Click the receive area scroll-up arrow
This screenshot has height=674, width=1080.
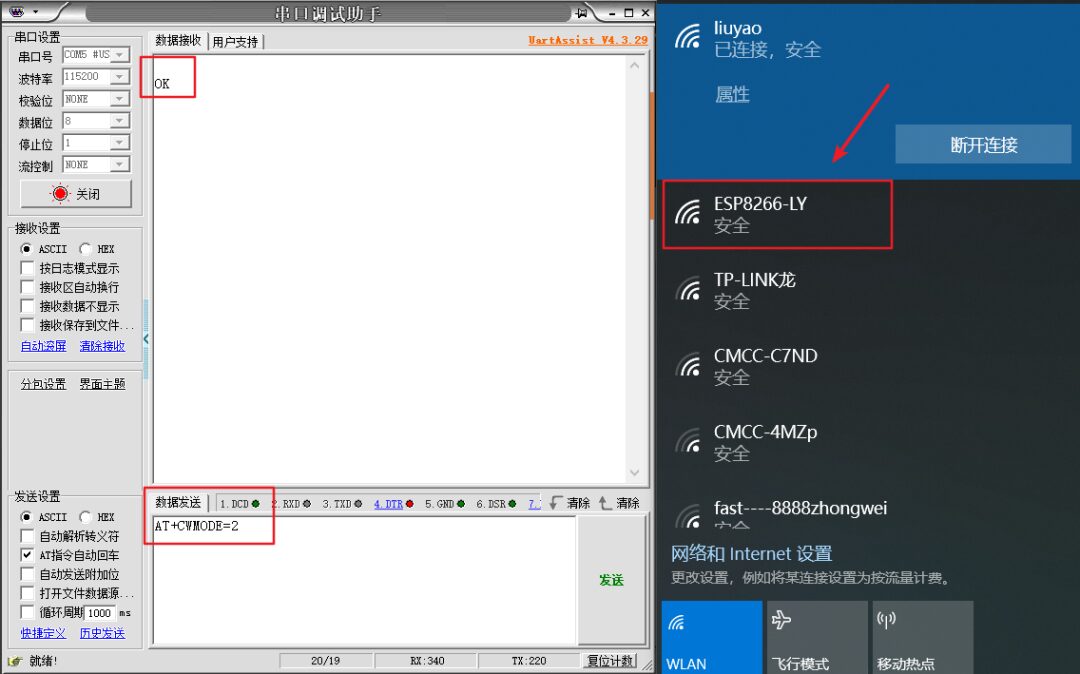tap(634, 65)
